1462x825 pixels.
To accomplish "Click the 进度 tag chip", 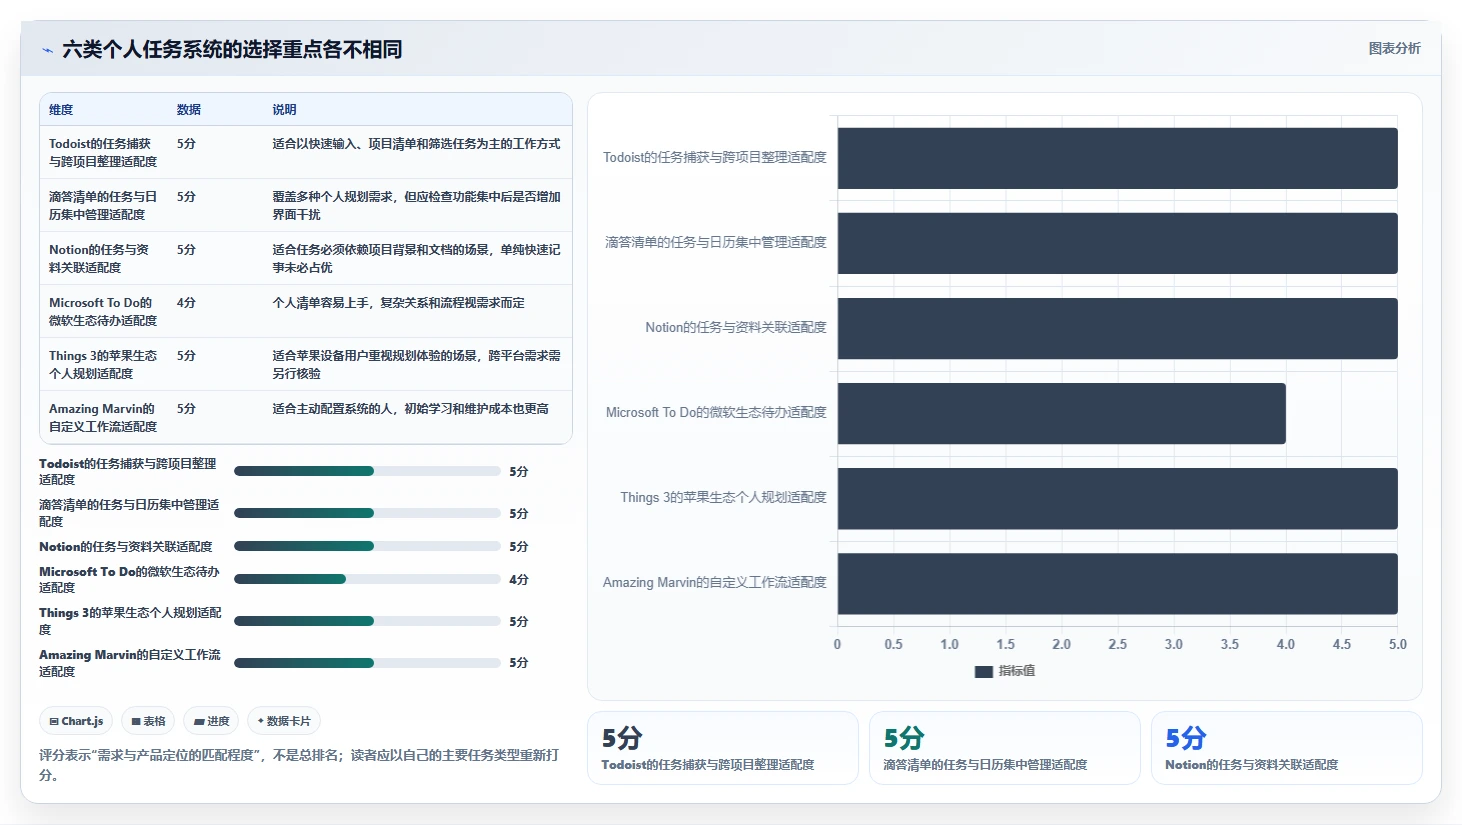I will (x=212, y=721).
